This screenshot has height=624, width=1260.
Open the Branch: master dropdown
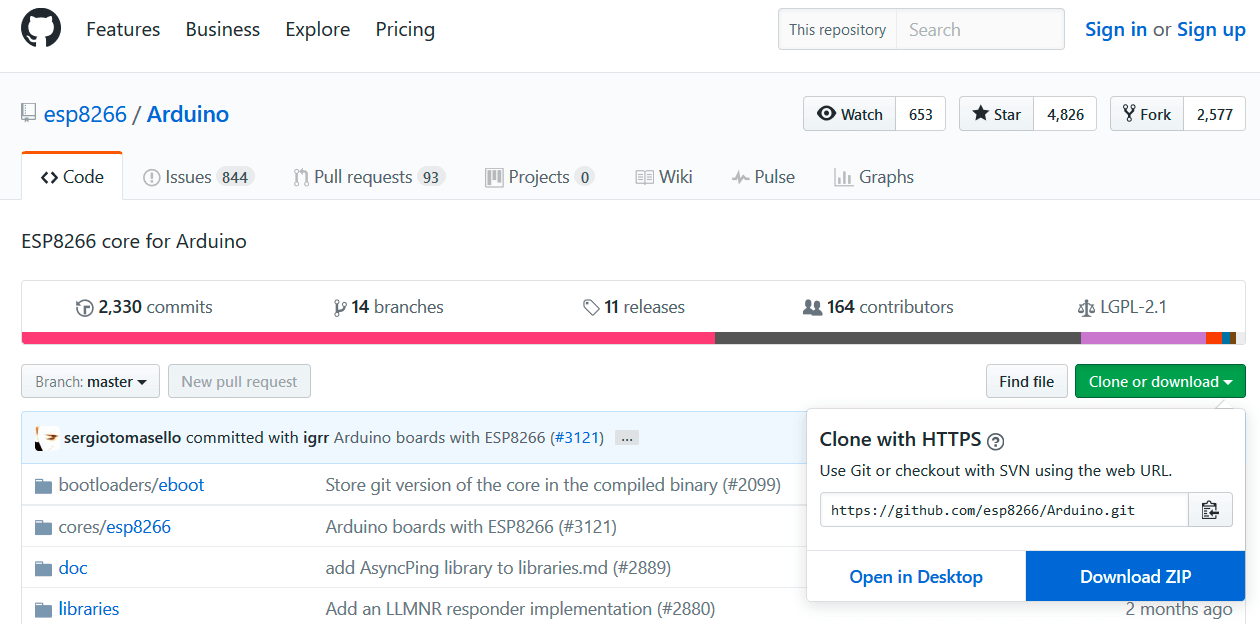pos(90,381)
